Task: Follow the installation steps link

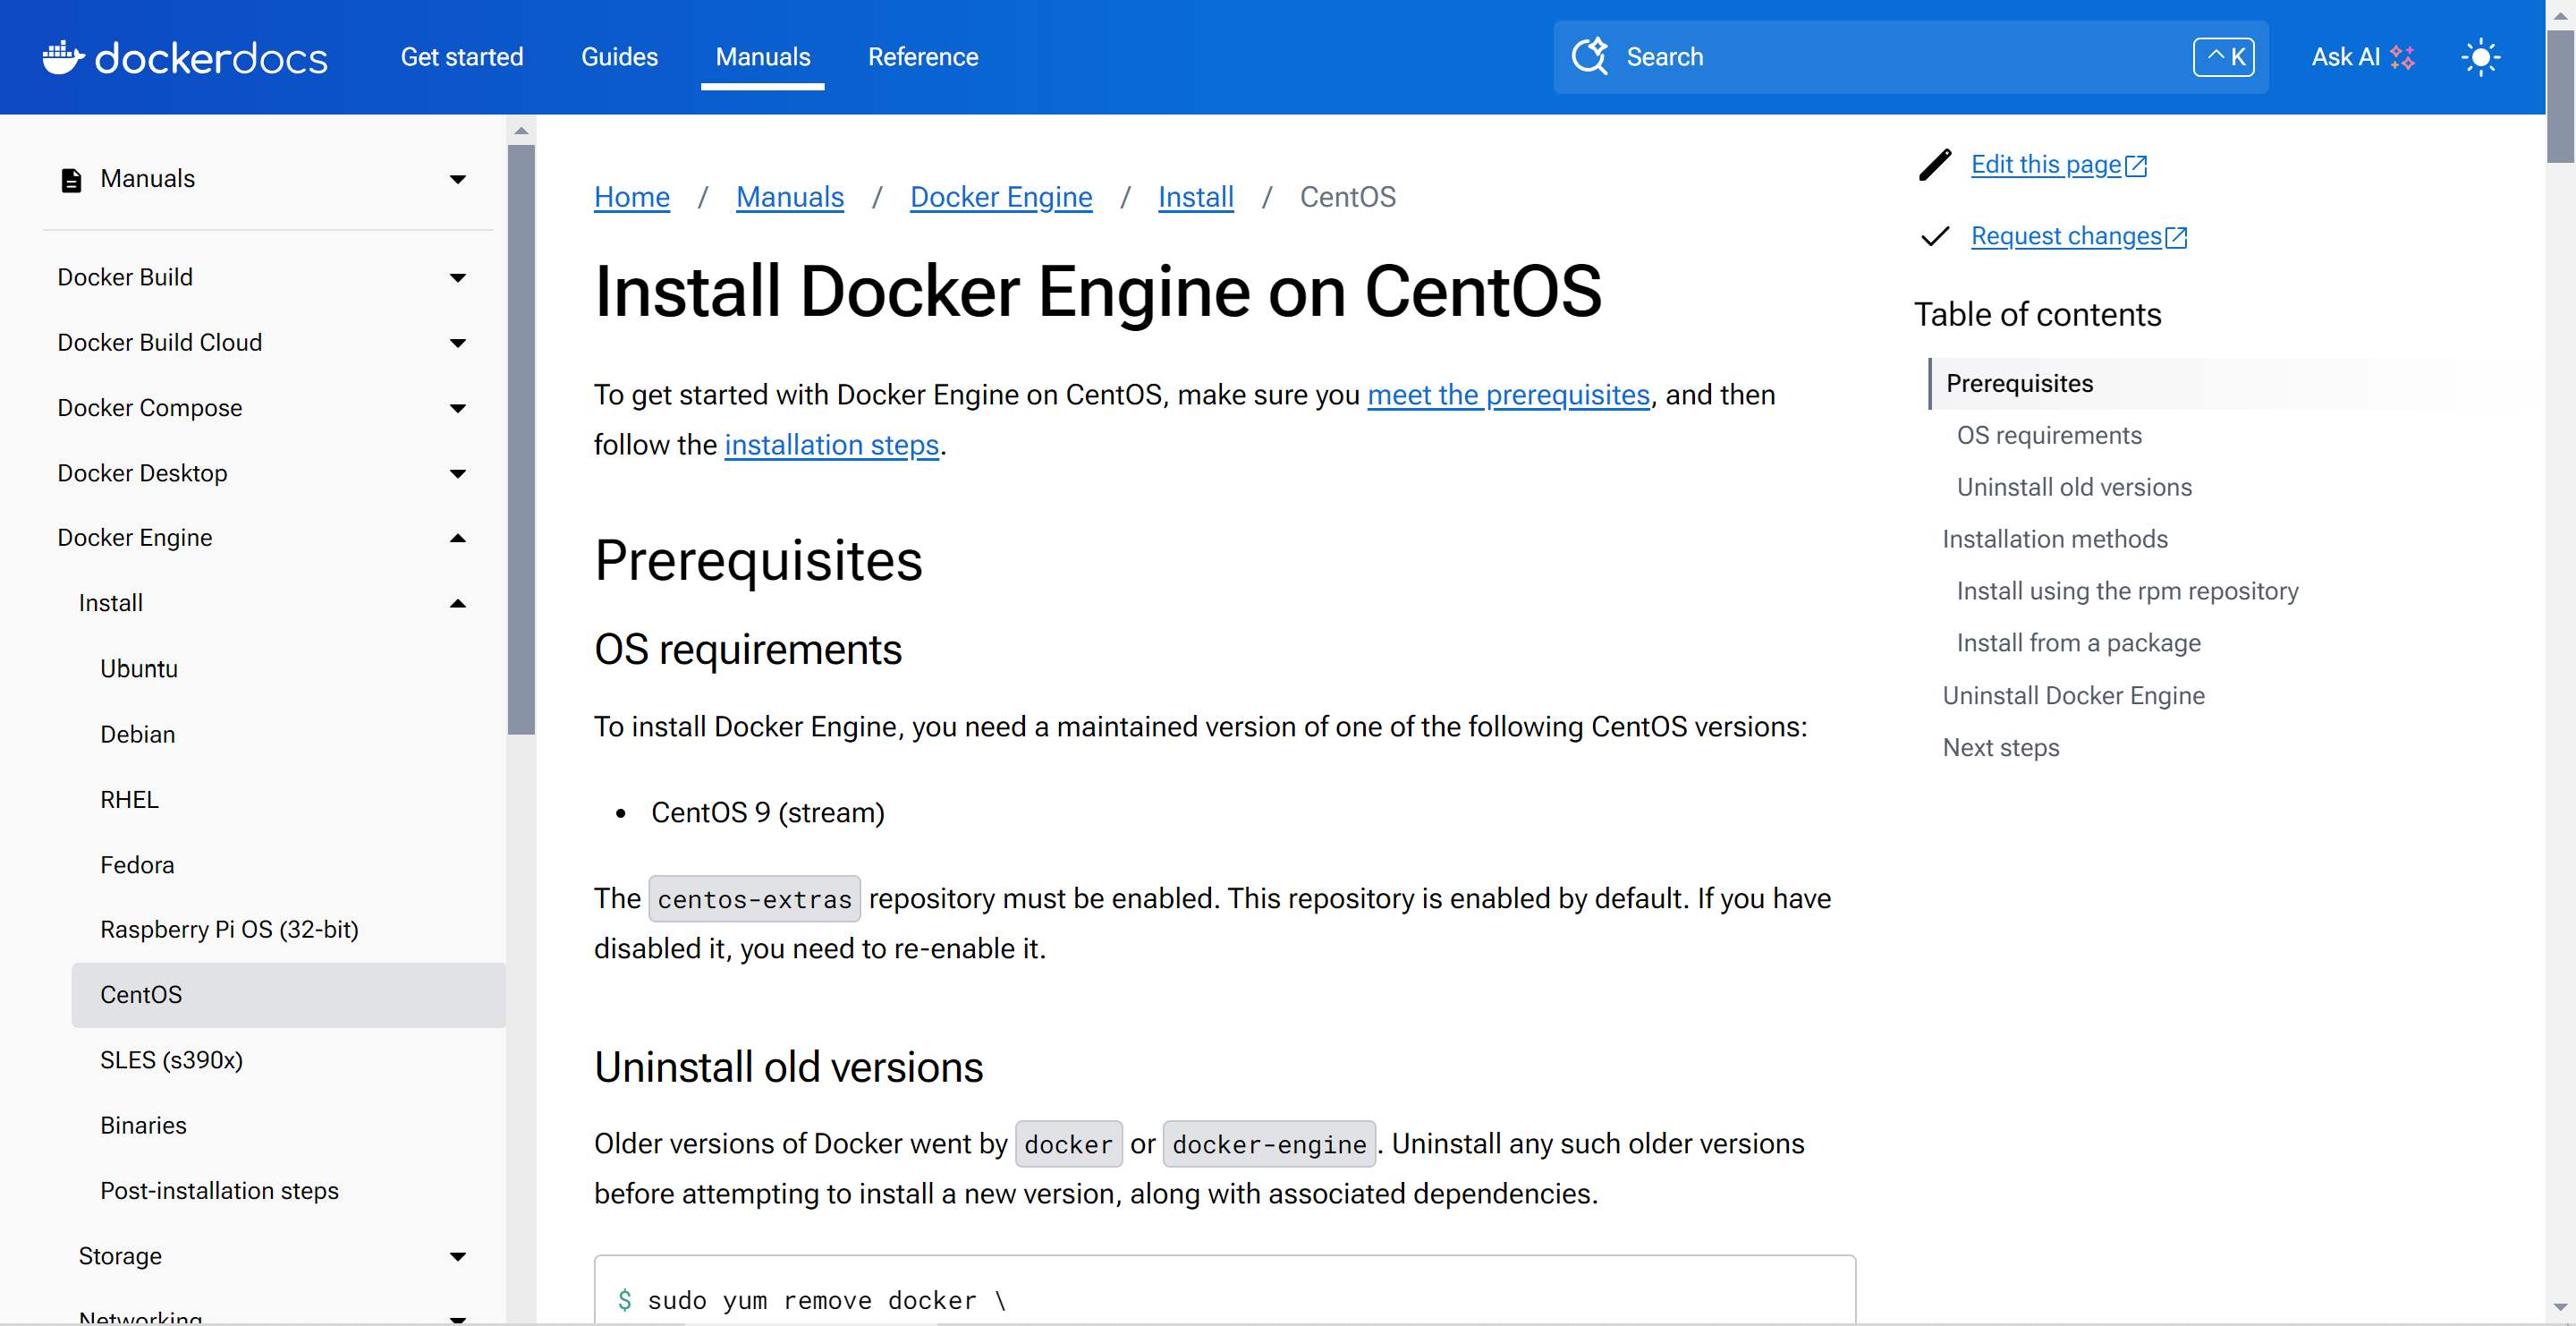Action: point(831,445)
